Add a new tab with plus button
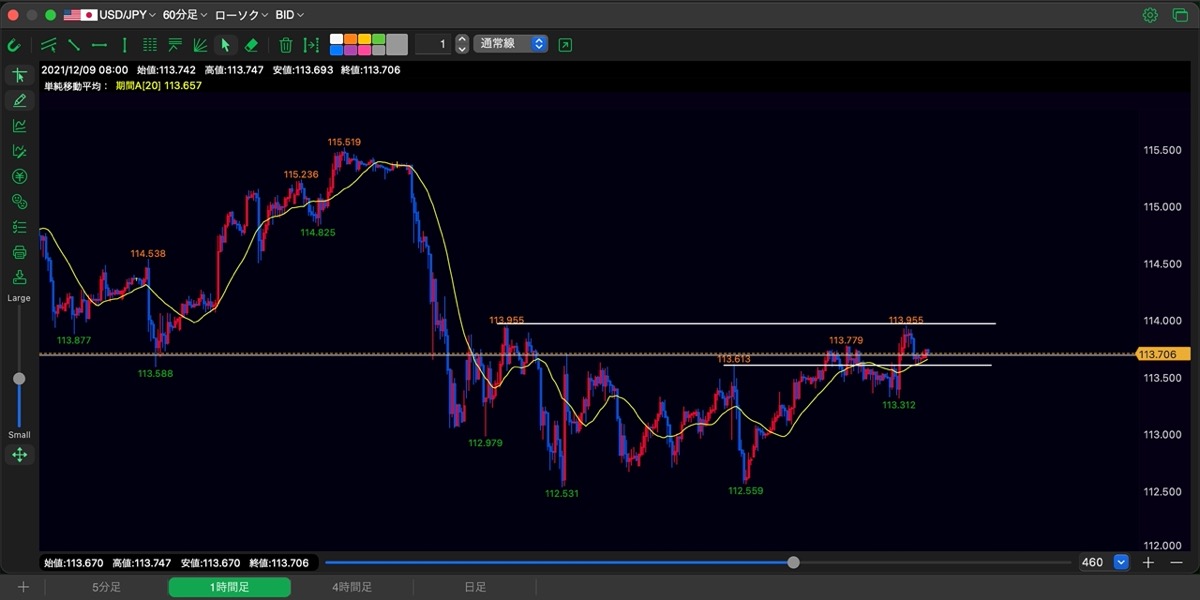The width and height of the screenshot is (1200, 600). [23, 587]
